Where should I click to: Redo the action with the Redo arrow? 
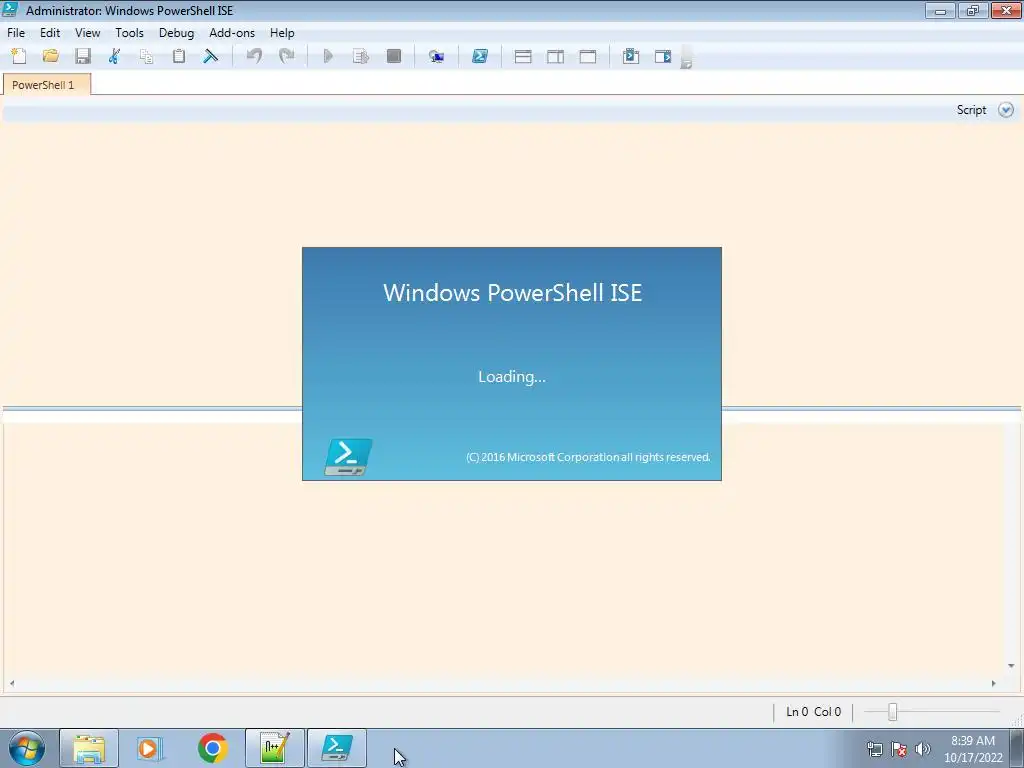(287, 56)
